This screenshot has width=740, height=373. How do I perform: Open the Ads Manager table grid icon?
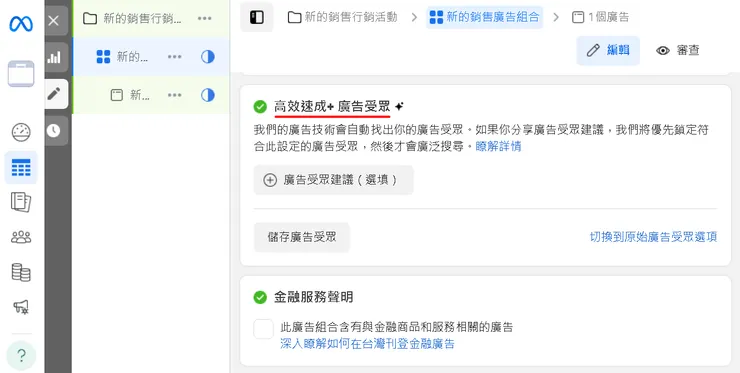[x=21, y=168]
